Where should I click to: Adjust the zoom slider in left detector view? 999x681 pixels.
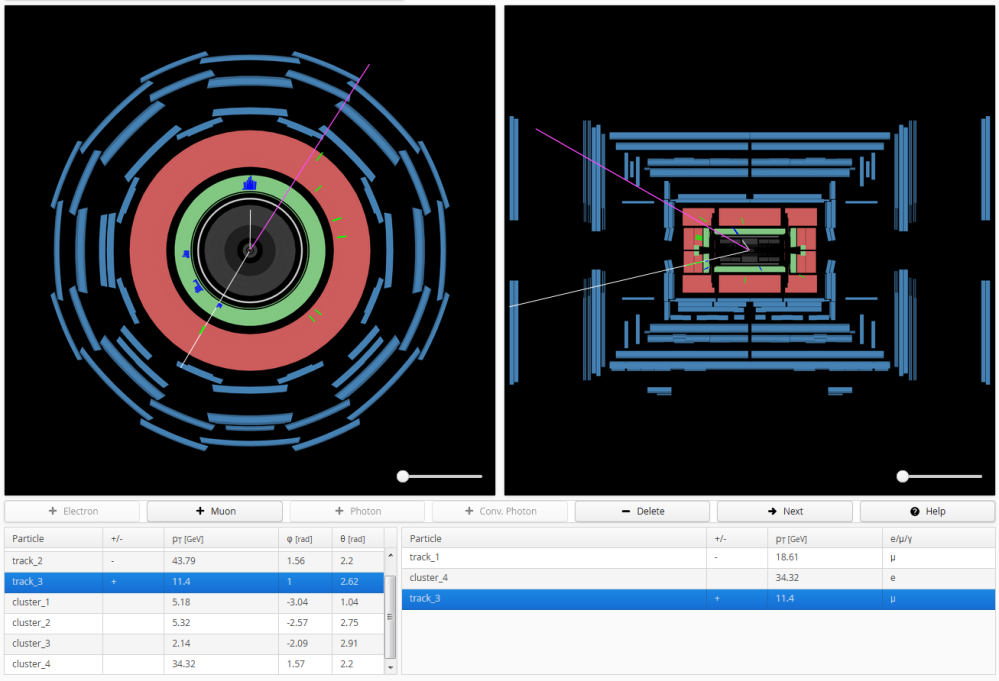tap(403, 476)
